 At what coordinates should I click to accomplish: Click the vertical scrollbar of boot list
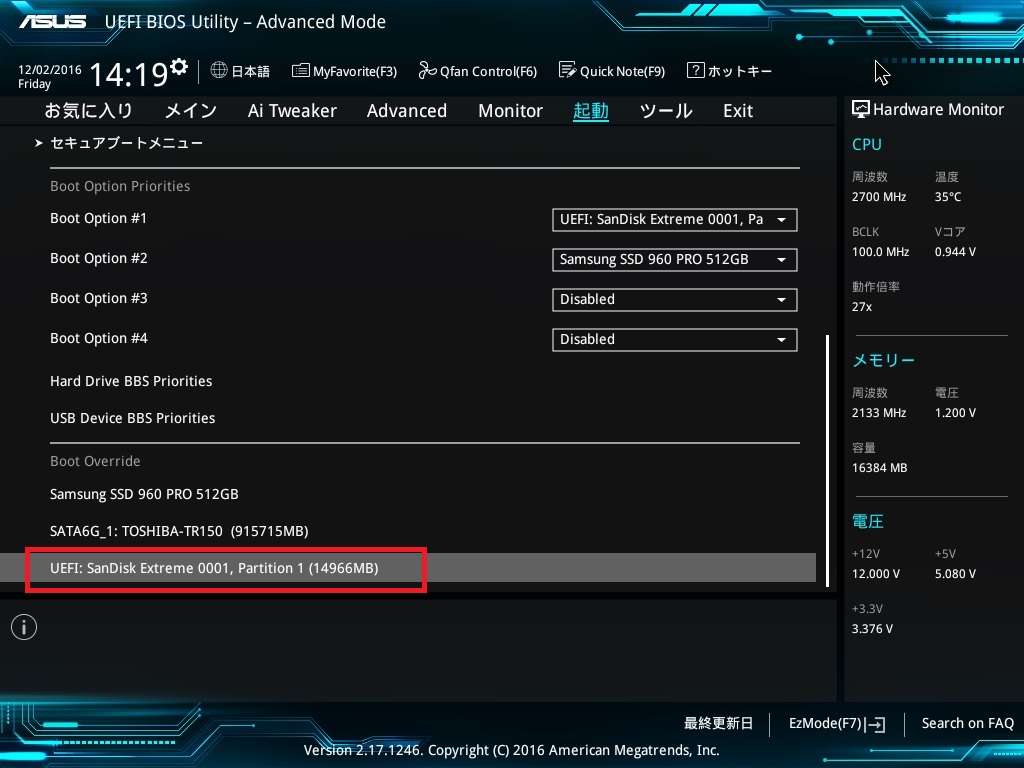[x=827, y=461]
